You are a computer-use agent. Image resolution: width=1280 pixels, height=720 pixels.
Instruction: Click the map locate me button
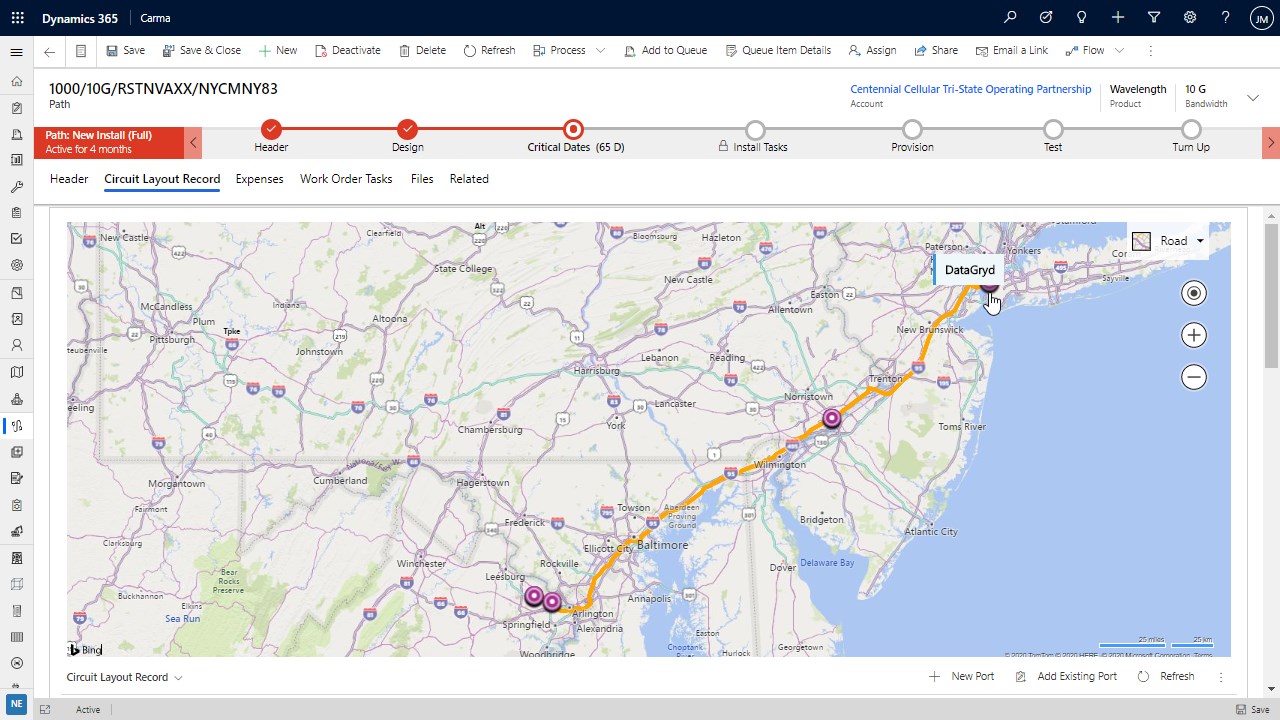click(x=1193, y=293)
